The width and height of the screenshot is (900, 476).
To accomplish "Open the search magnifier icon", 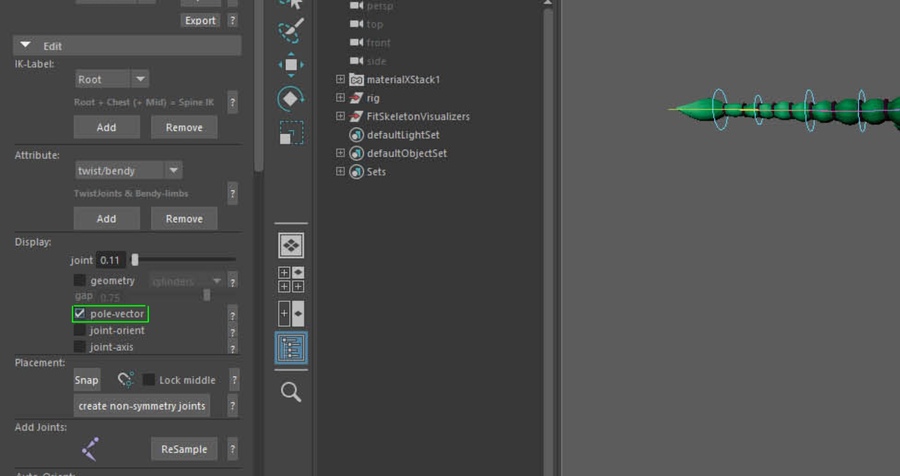I will pyautogui.click(x=291, y=392).
